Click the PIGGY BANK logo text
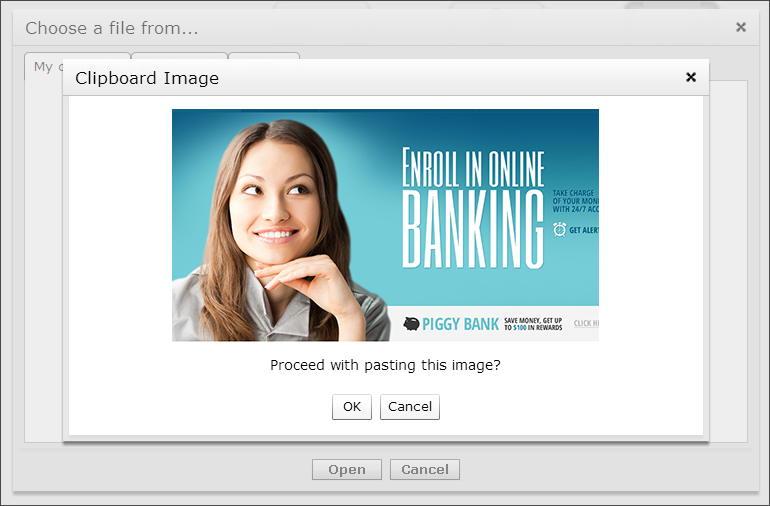This screenshot has width=770, height=506. click(461, 324)
